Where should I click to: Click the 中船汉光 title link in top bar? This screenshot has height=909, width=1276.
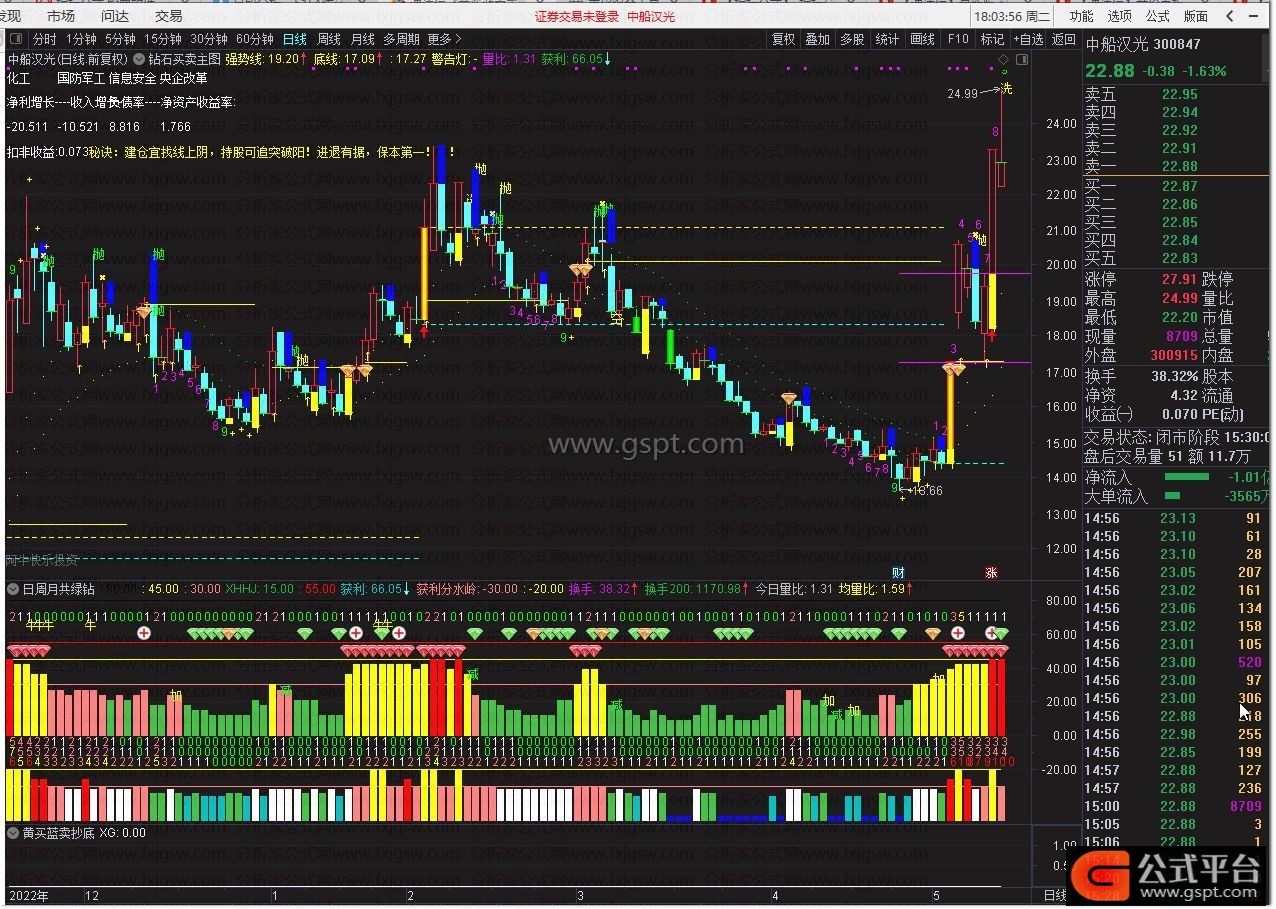[651, 16]
